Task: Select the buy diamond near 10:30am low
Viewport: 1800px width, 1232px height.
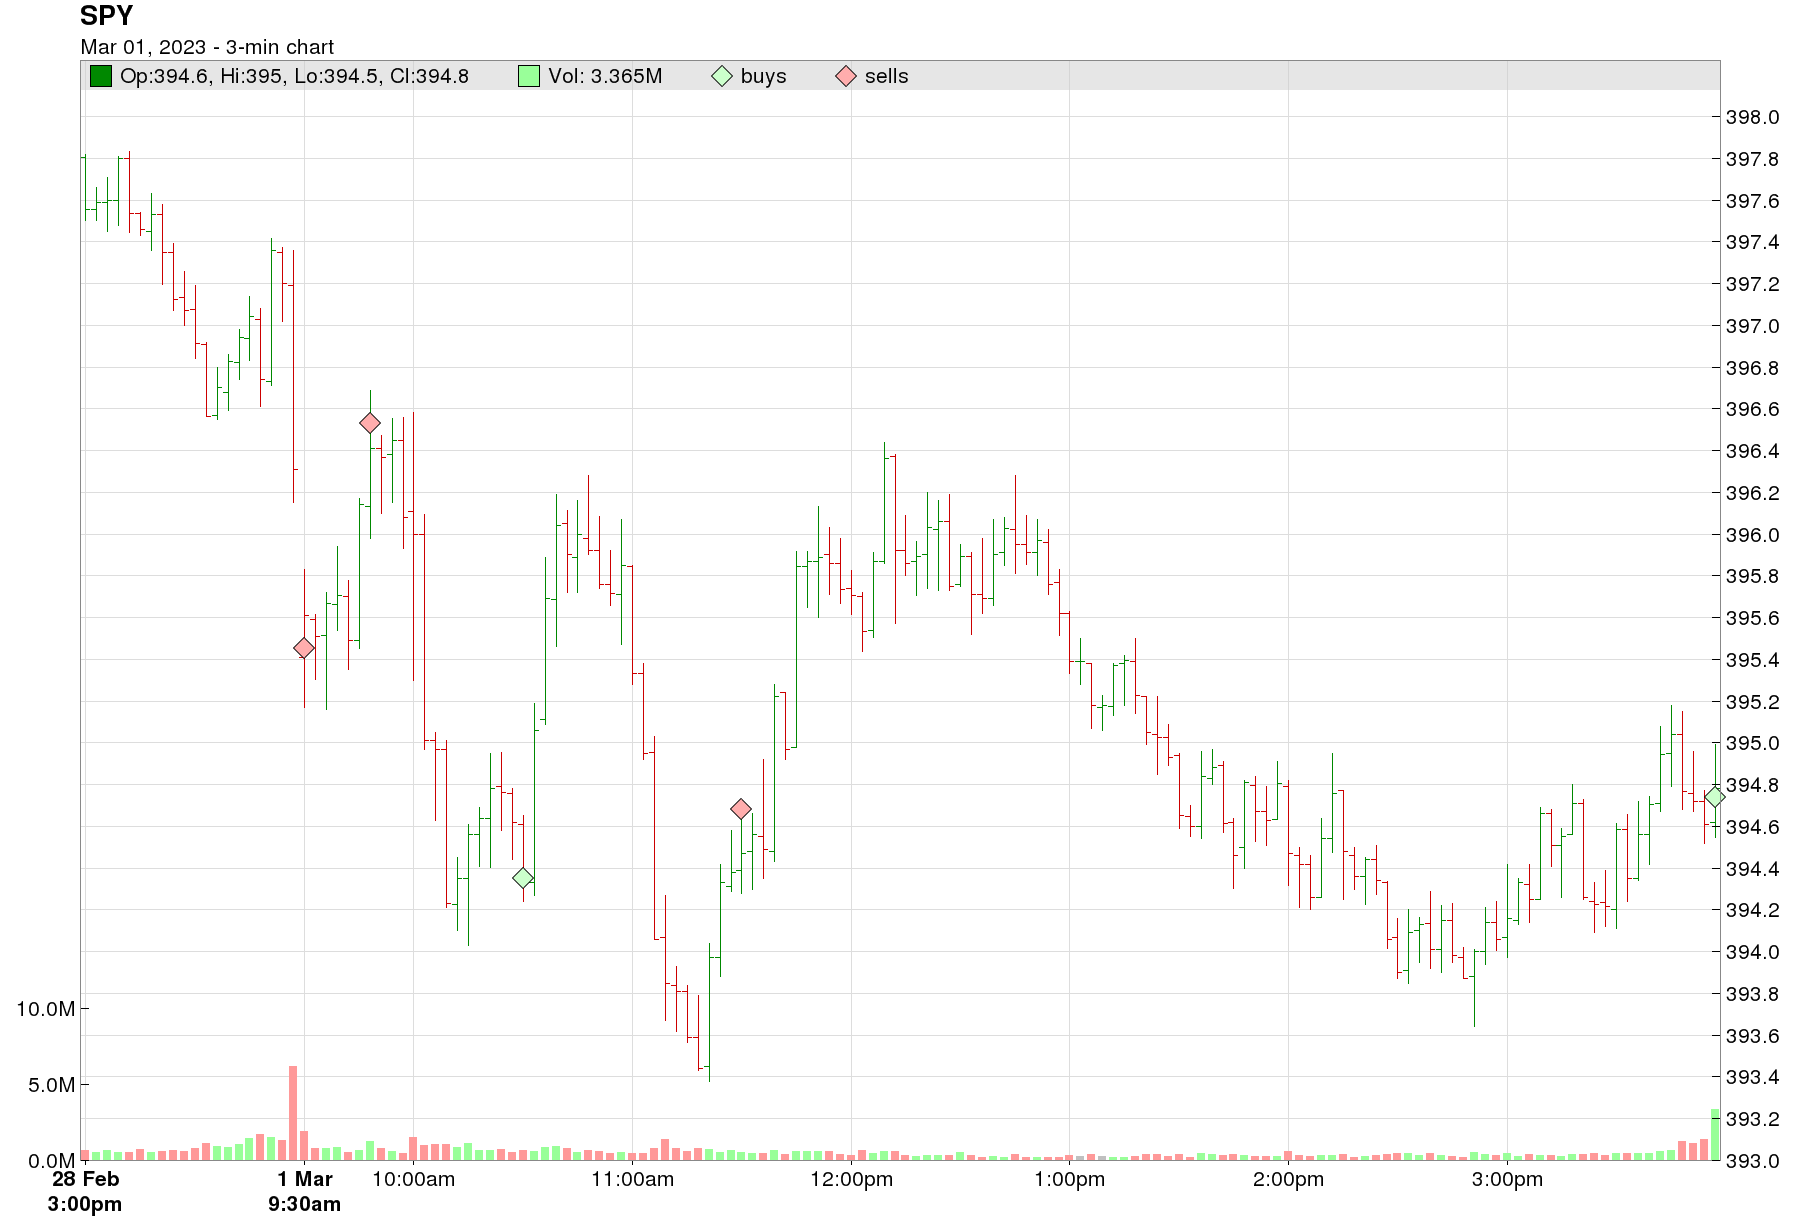Action: pyautogui.click(x=523, y=878)
